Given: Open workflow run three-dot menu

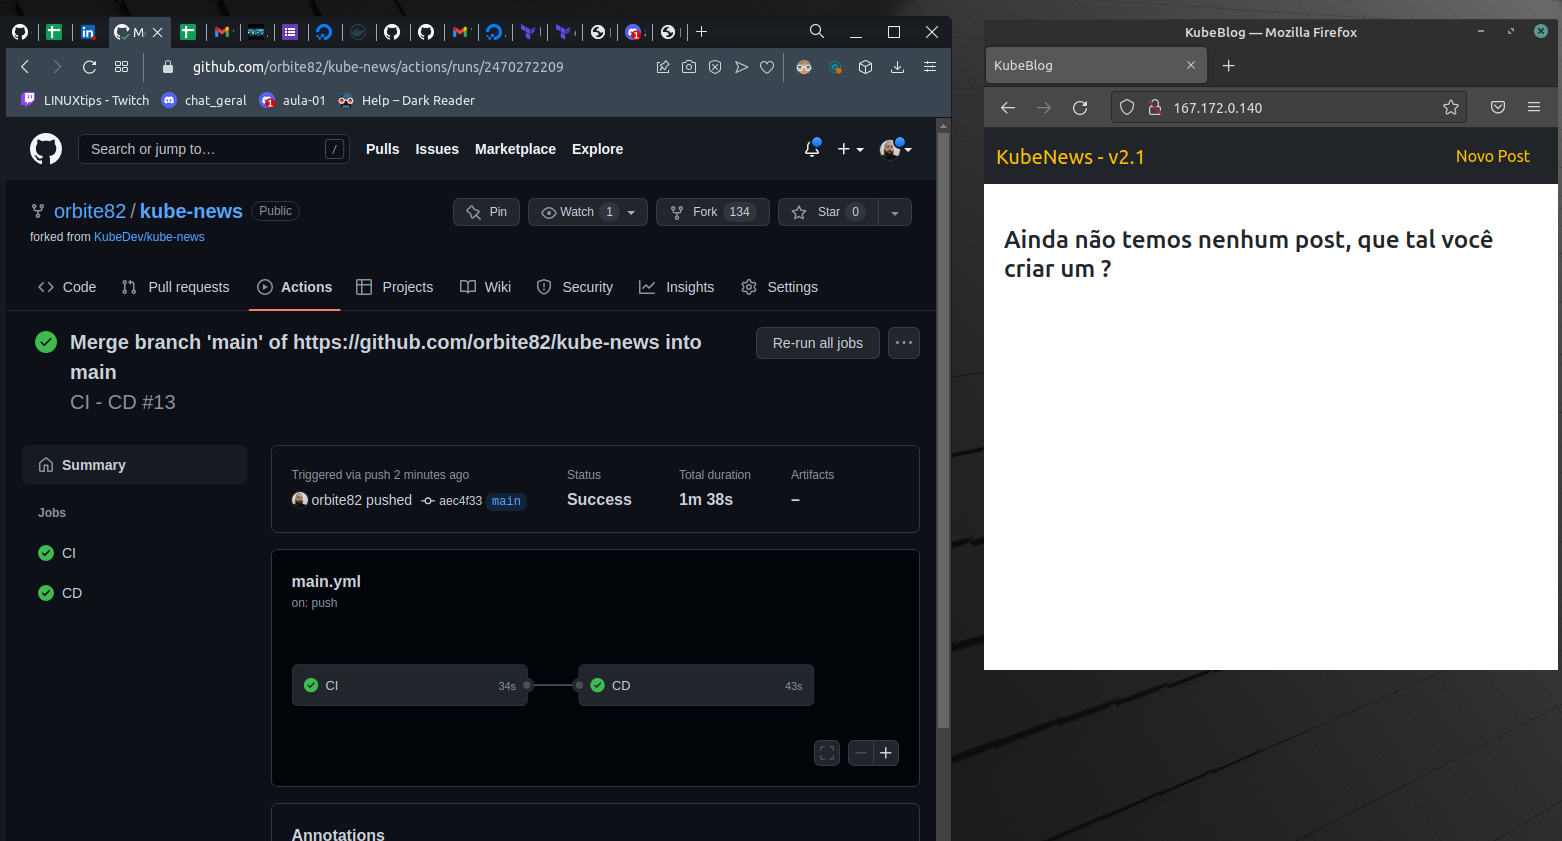Looking at the screenshot, I should point(904,343).
